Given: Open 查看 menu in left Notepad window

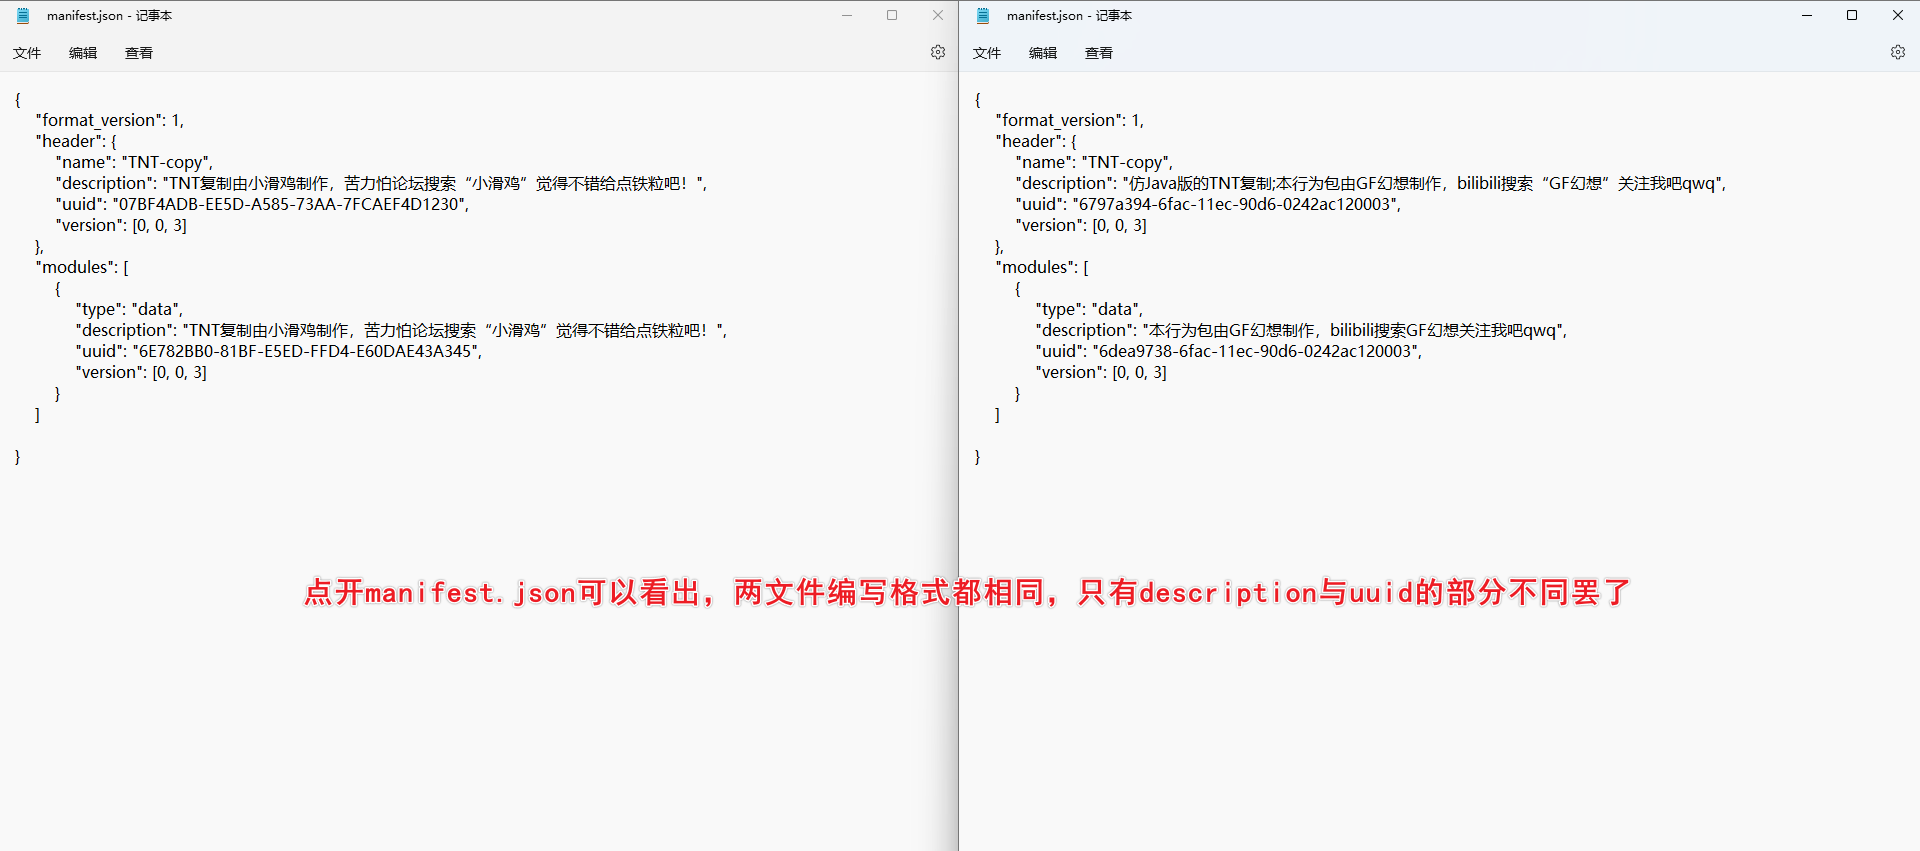Looking at the screenshot, I should (x=139, y=53).
